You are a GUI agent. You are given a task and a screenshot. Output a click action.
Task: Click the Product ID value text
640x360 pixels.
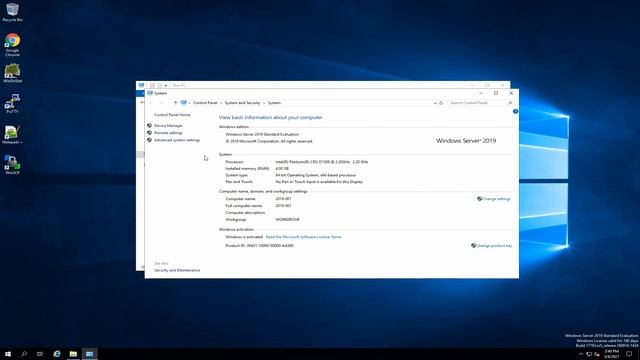coord(270,246)
